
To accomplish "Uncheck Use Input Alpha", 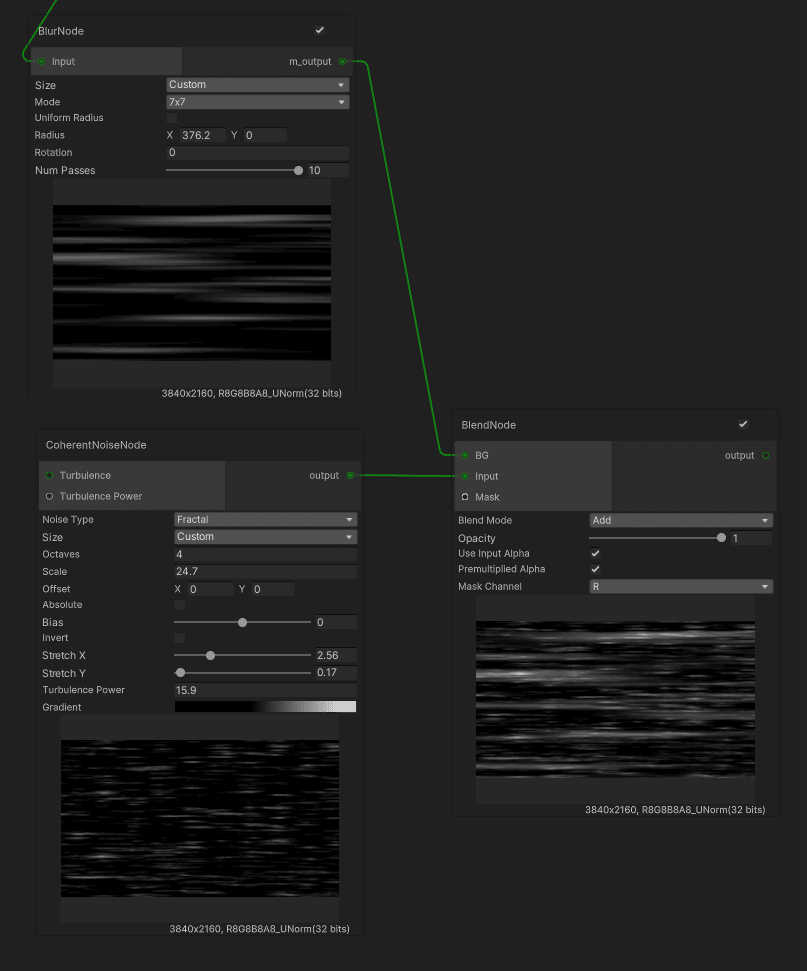I will point(595,554).
